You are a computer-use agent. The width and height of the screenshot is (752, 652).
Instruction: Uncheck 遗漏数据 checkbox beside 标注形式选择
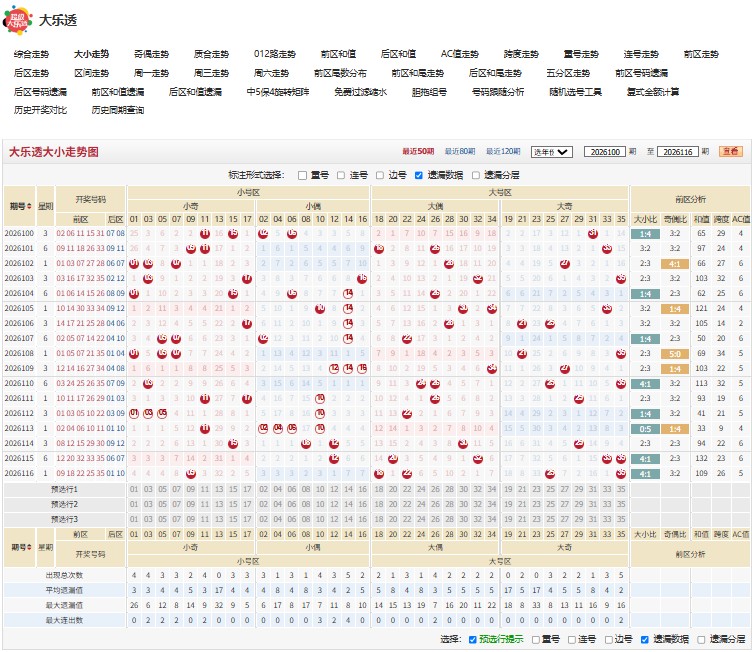click(x=419, y=176)
